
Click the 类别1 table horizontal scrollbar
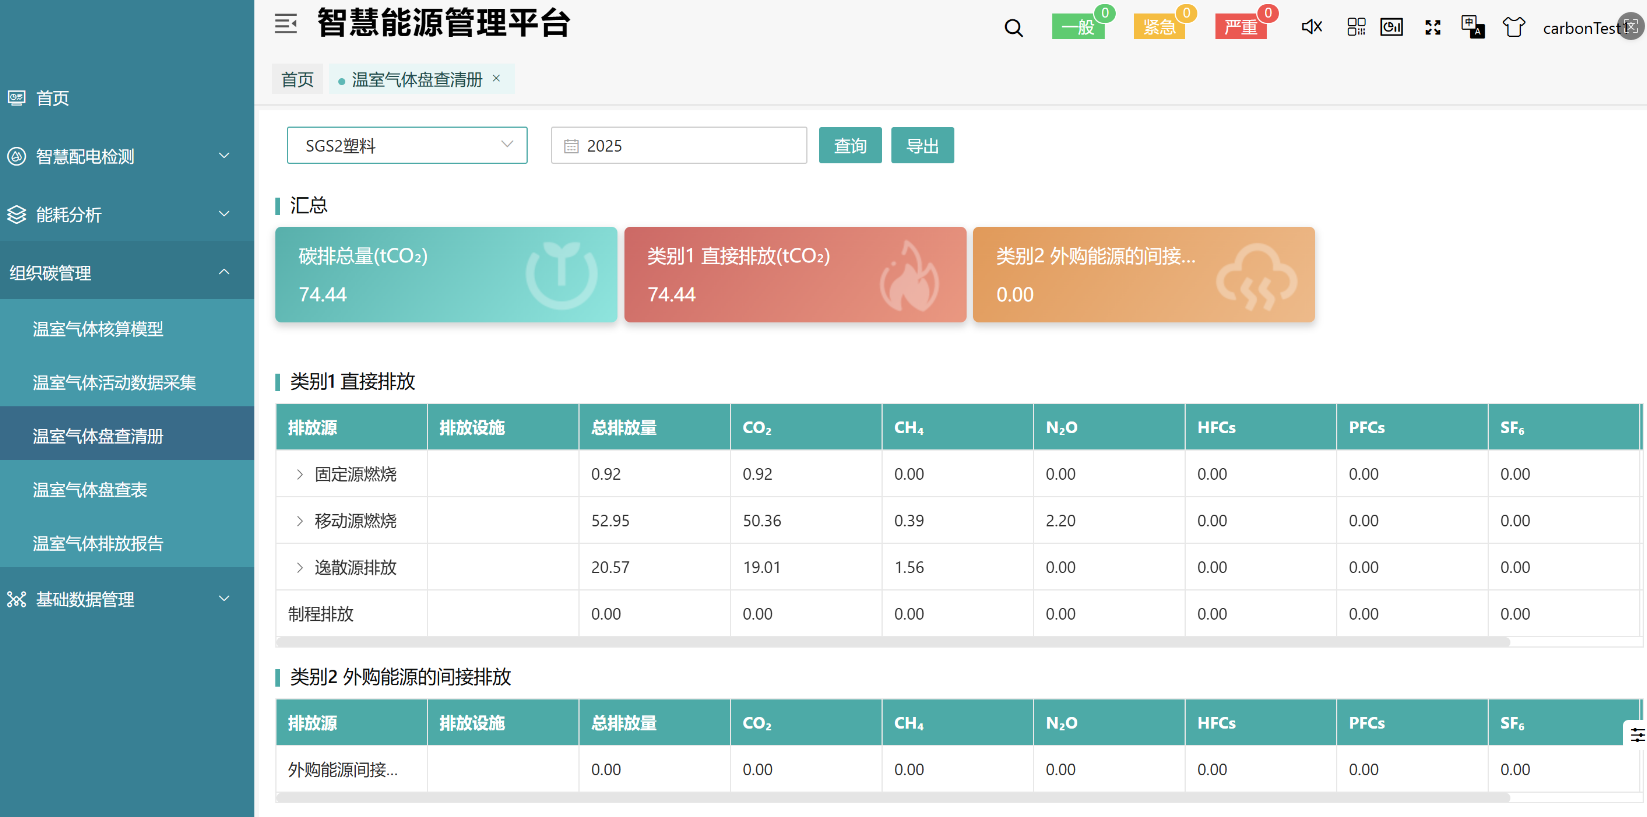[x=892, y=642]
